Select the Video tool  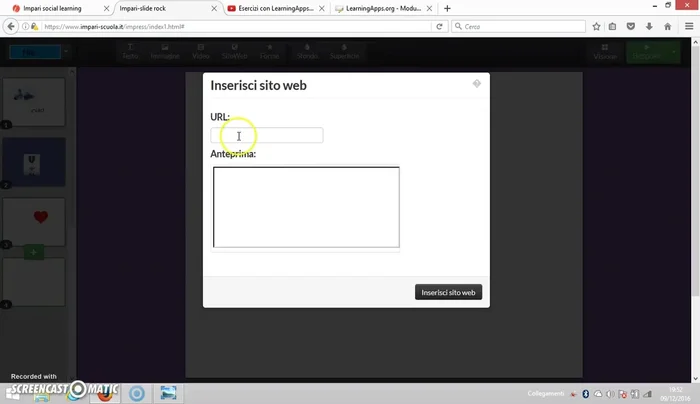[200, 51]
